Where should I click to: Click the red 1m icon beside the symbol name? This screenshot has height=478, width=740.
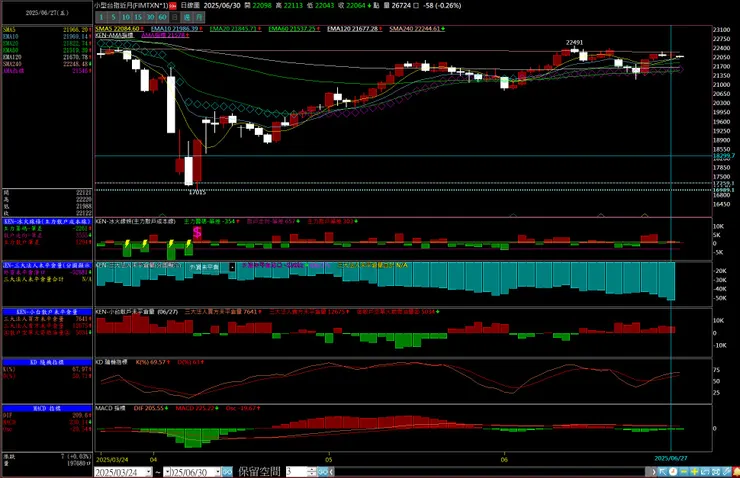click(x=173, y=6)
